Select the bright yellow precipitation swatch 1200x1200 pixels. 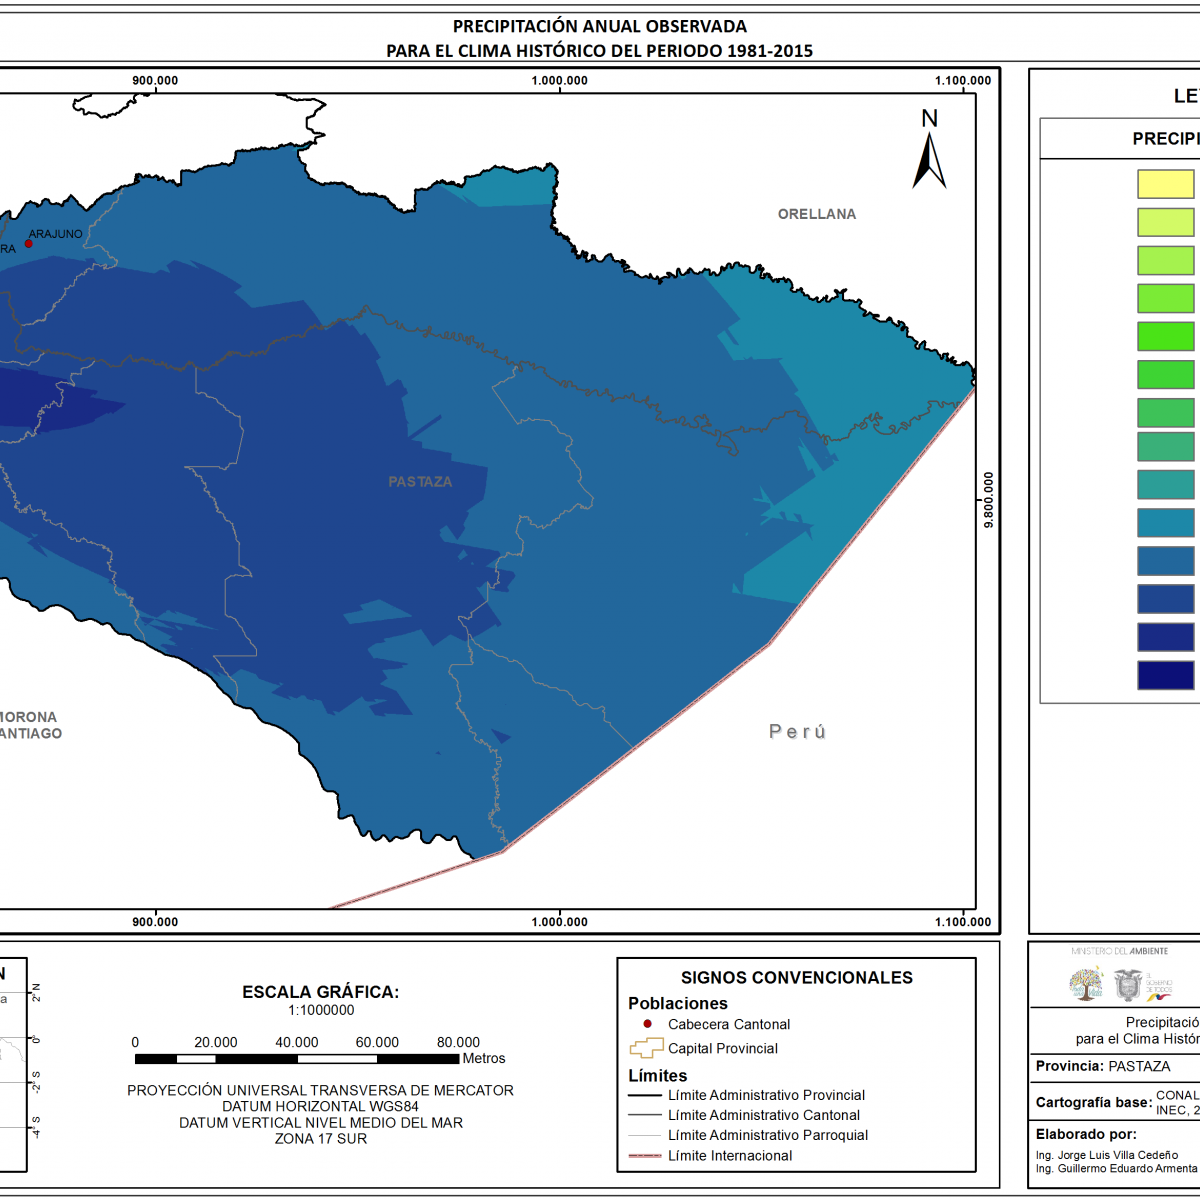coord(1166,184)
